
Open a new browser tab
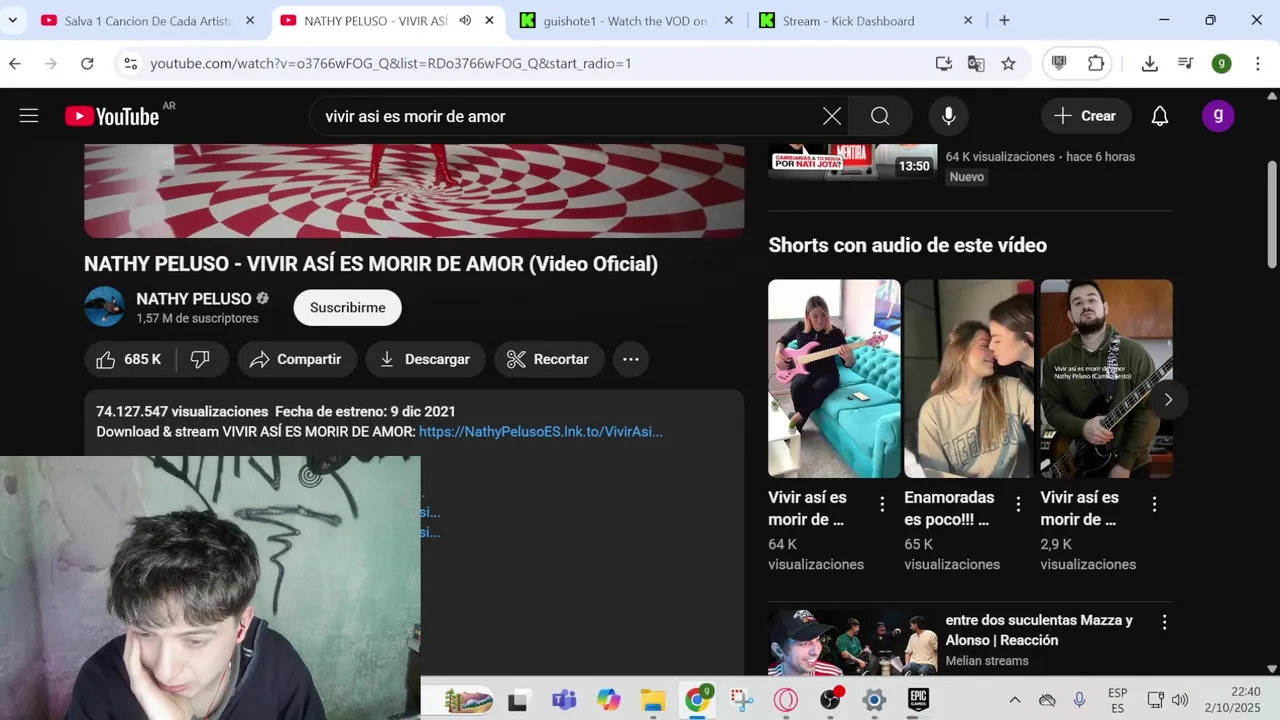point(1004,20)
